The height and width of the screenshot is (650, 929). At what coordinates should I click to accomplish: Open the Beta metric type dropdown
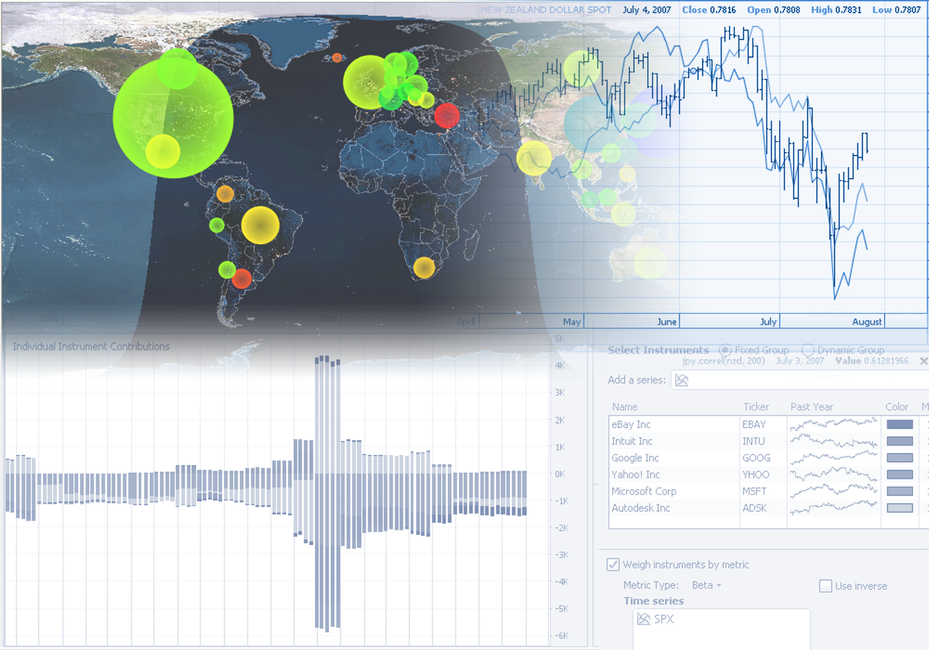706,585
